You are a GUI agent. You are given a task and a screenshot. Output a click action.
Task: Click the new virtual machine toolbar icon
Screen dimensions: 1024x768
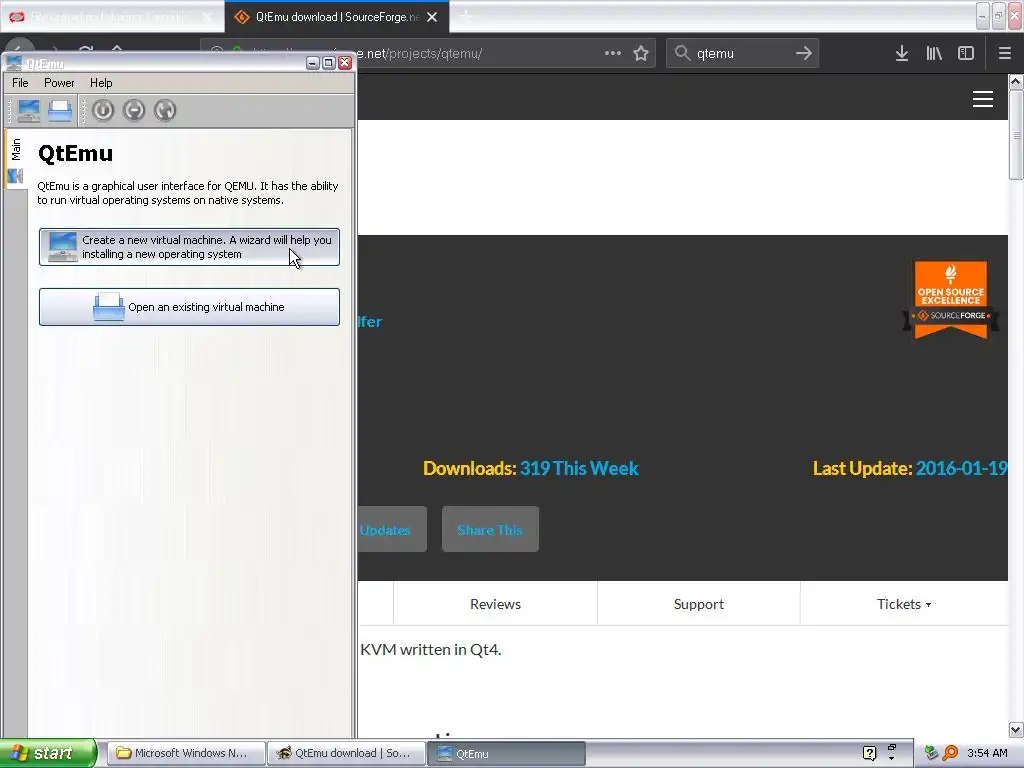coord(29,110)
